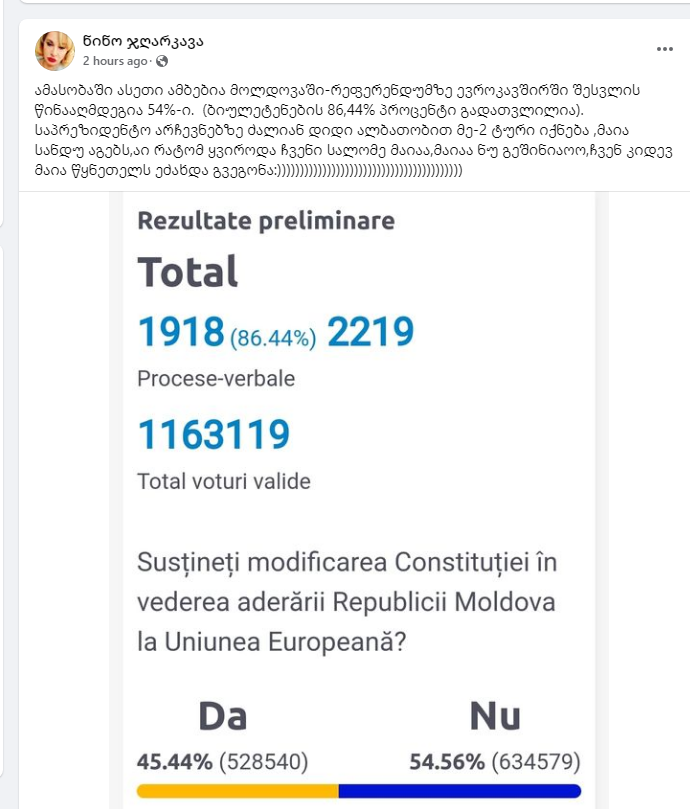This screenshot has height=809, width=690.
Task: Click the "Procese-verbale" label
Action: click(x=215, y=379)
